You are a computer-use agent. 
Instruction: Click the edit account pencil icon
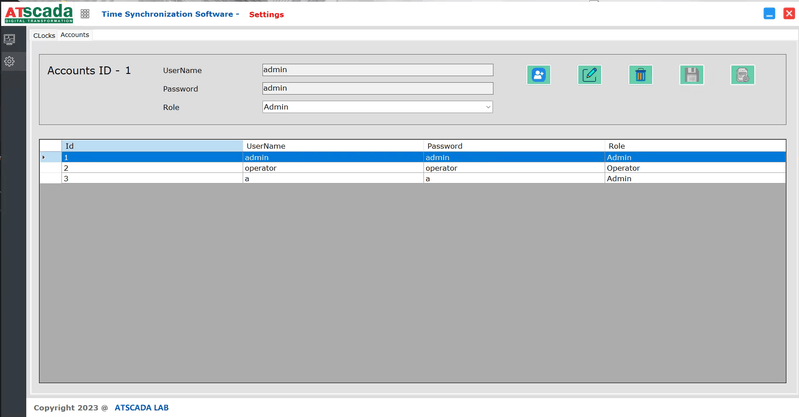tap(590, 75)
